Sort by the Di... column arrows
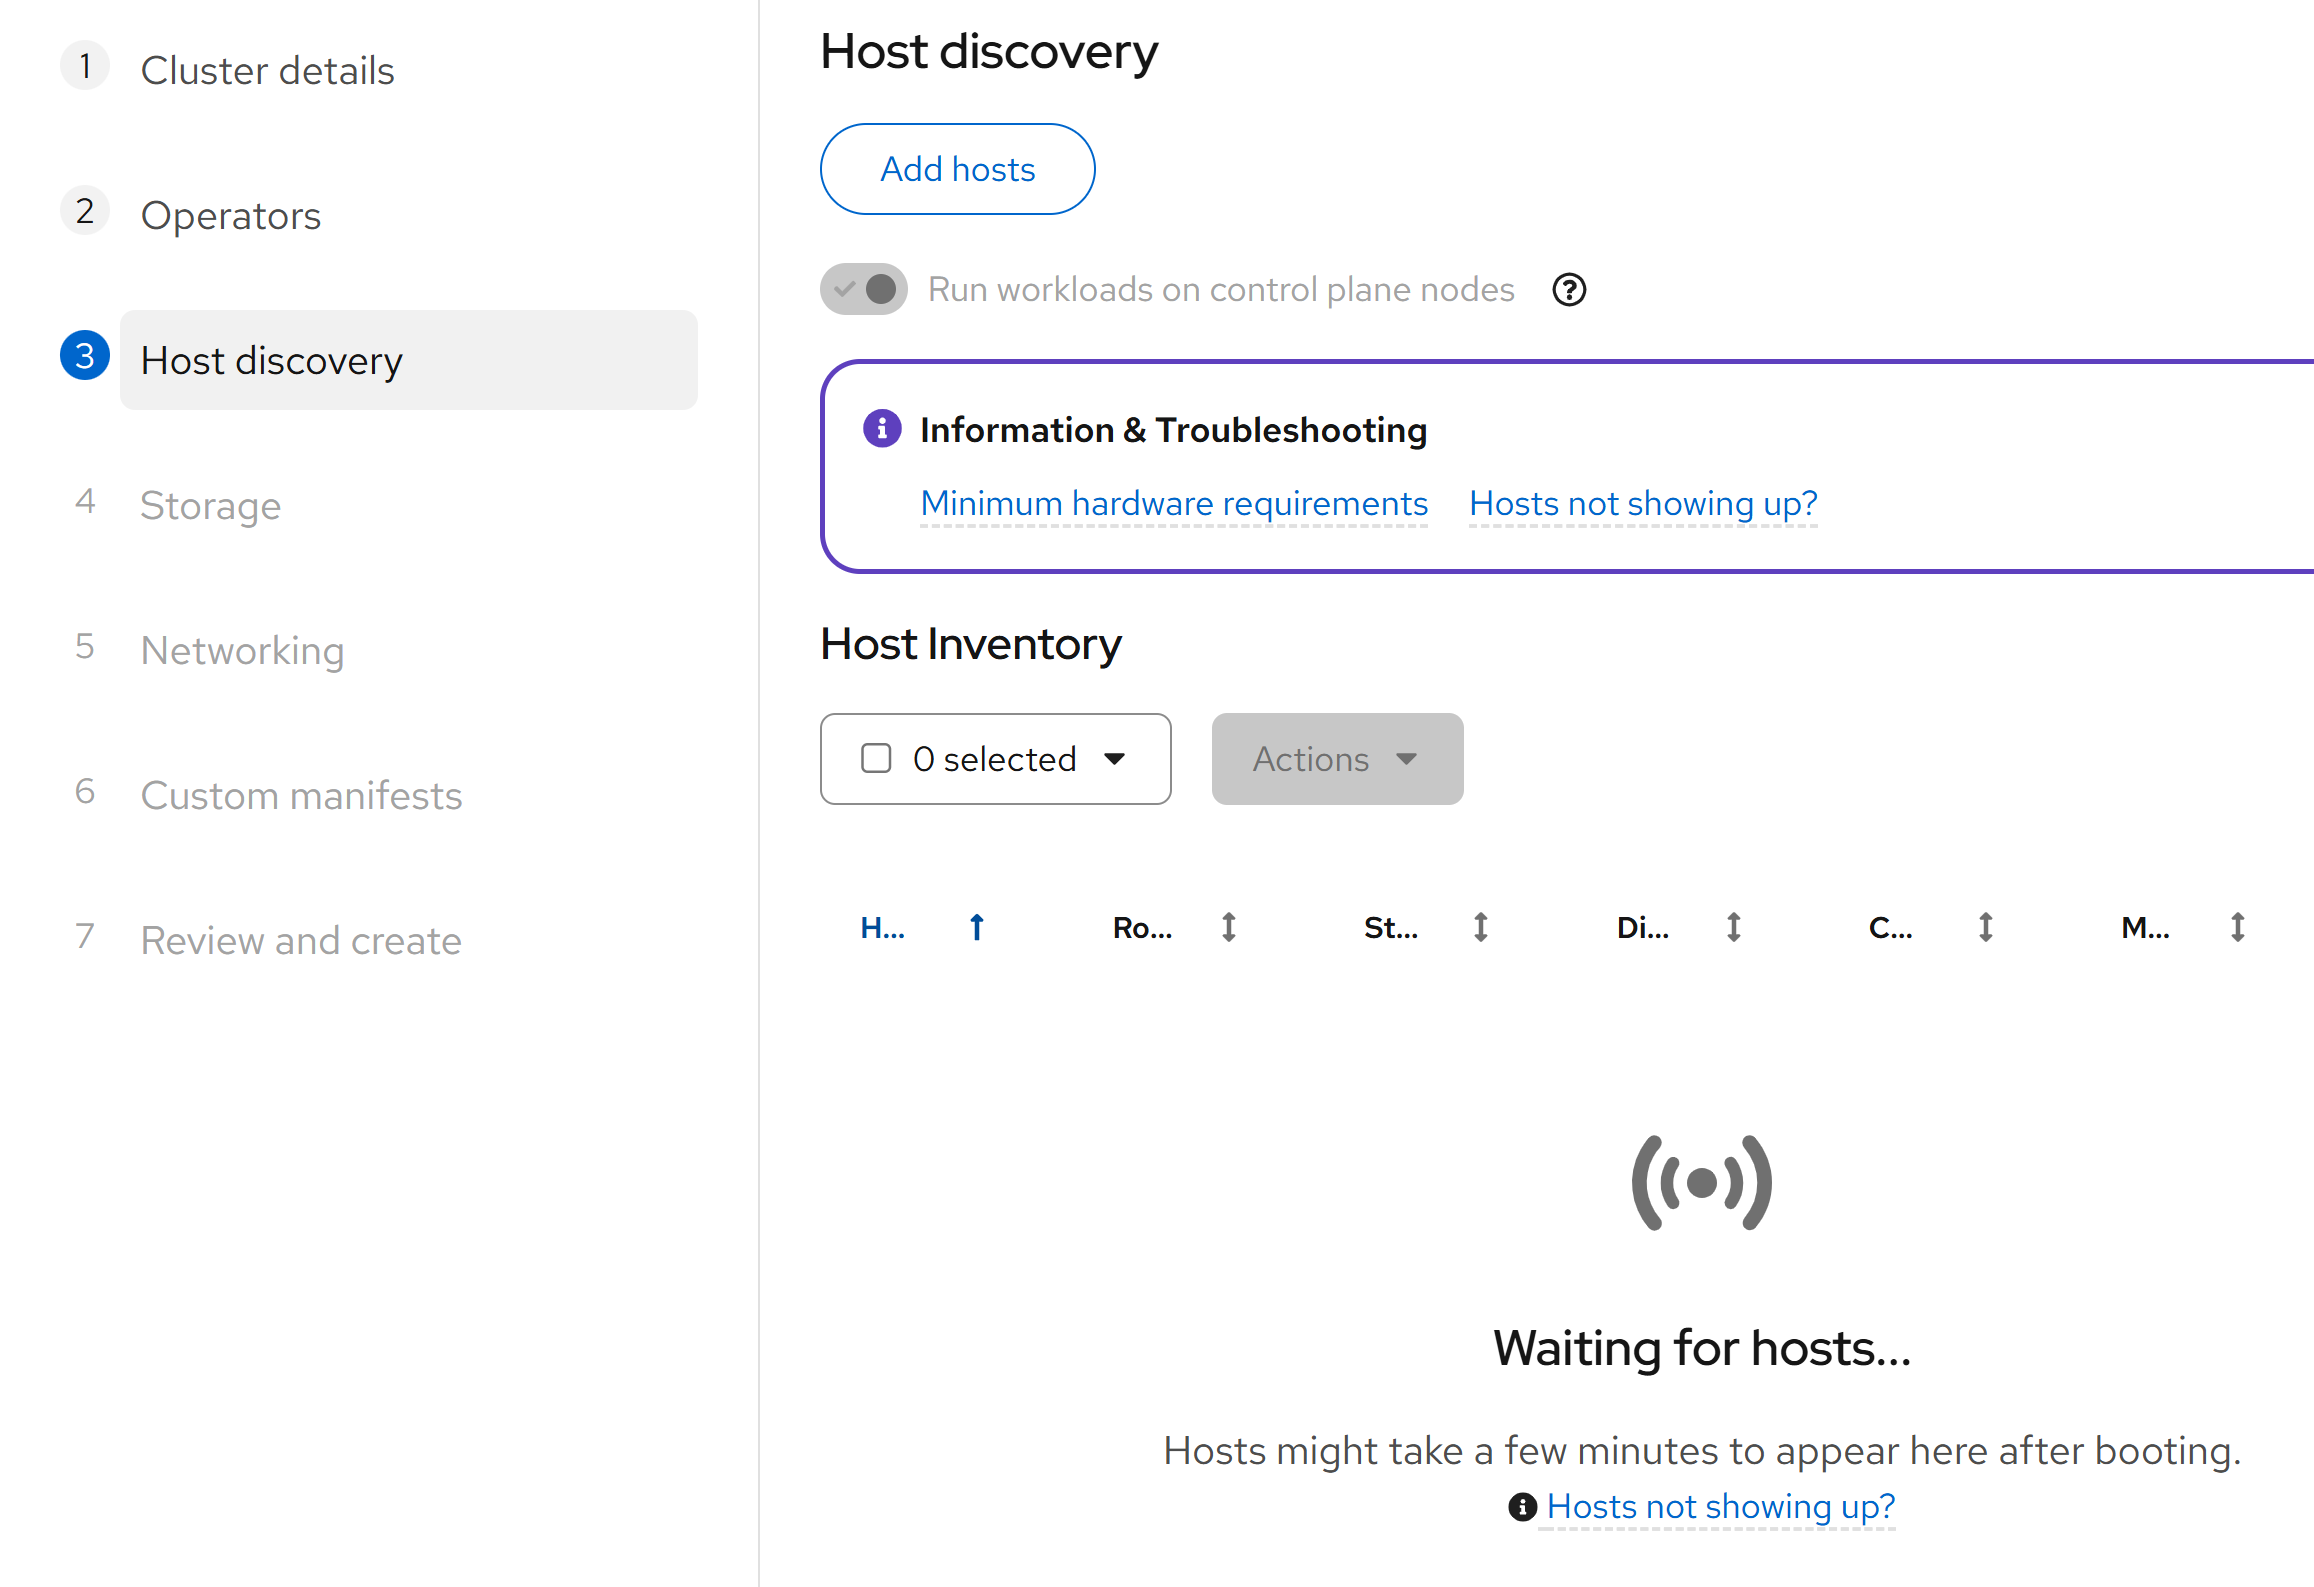The width and height of the screenshot is (2314, 1587). pos(1734,928)
